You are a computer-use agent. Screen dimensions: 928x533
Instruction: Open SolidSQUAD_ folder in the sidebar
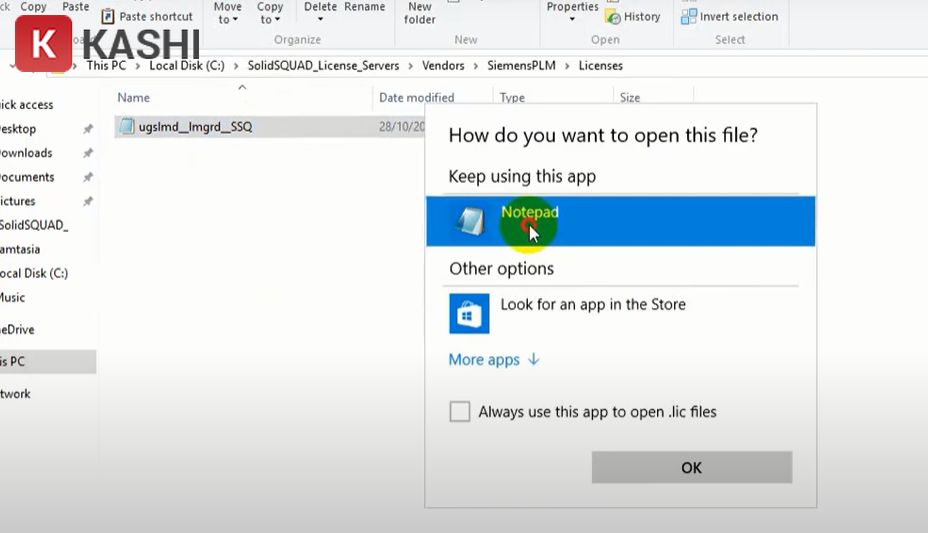[34, 225]
